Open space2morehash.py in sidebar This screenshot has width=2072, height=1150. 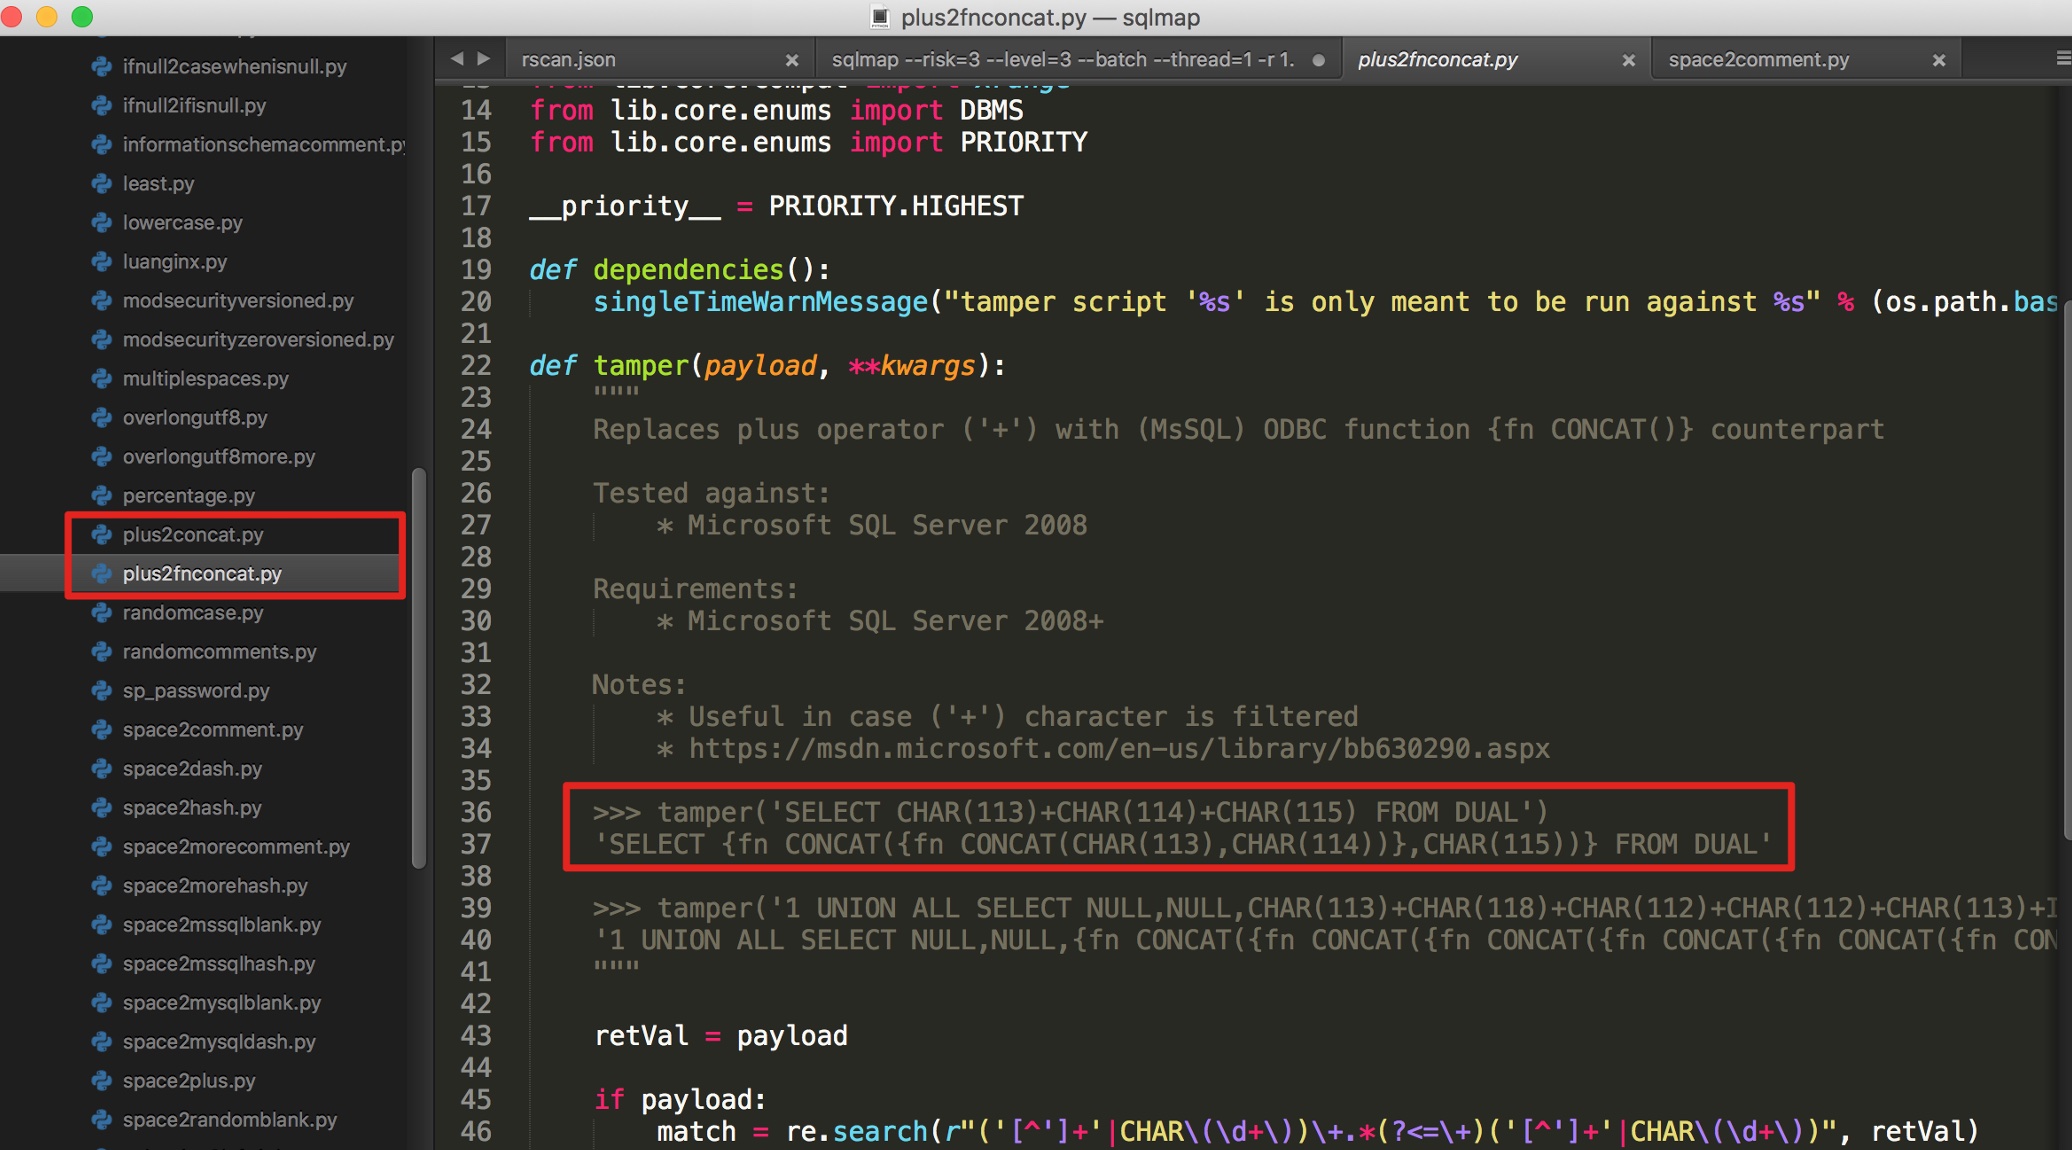(x=215, y=886)
